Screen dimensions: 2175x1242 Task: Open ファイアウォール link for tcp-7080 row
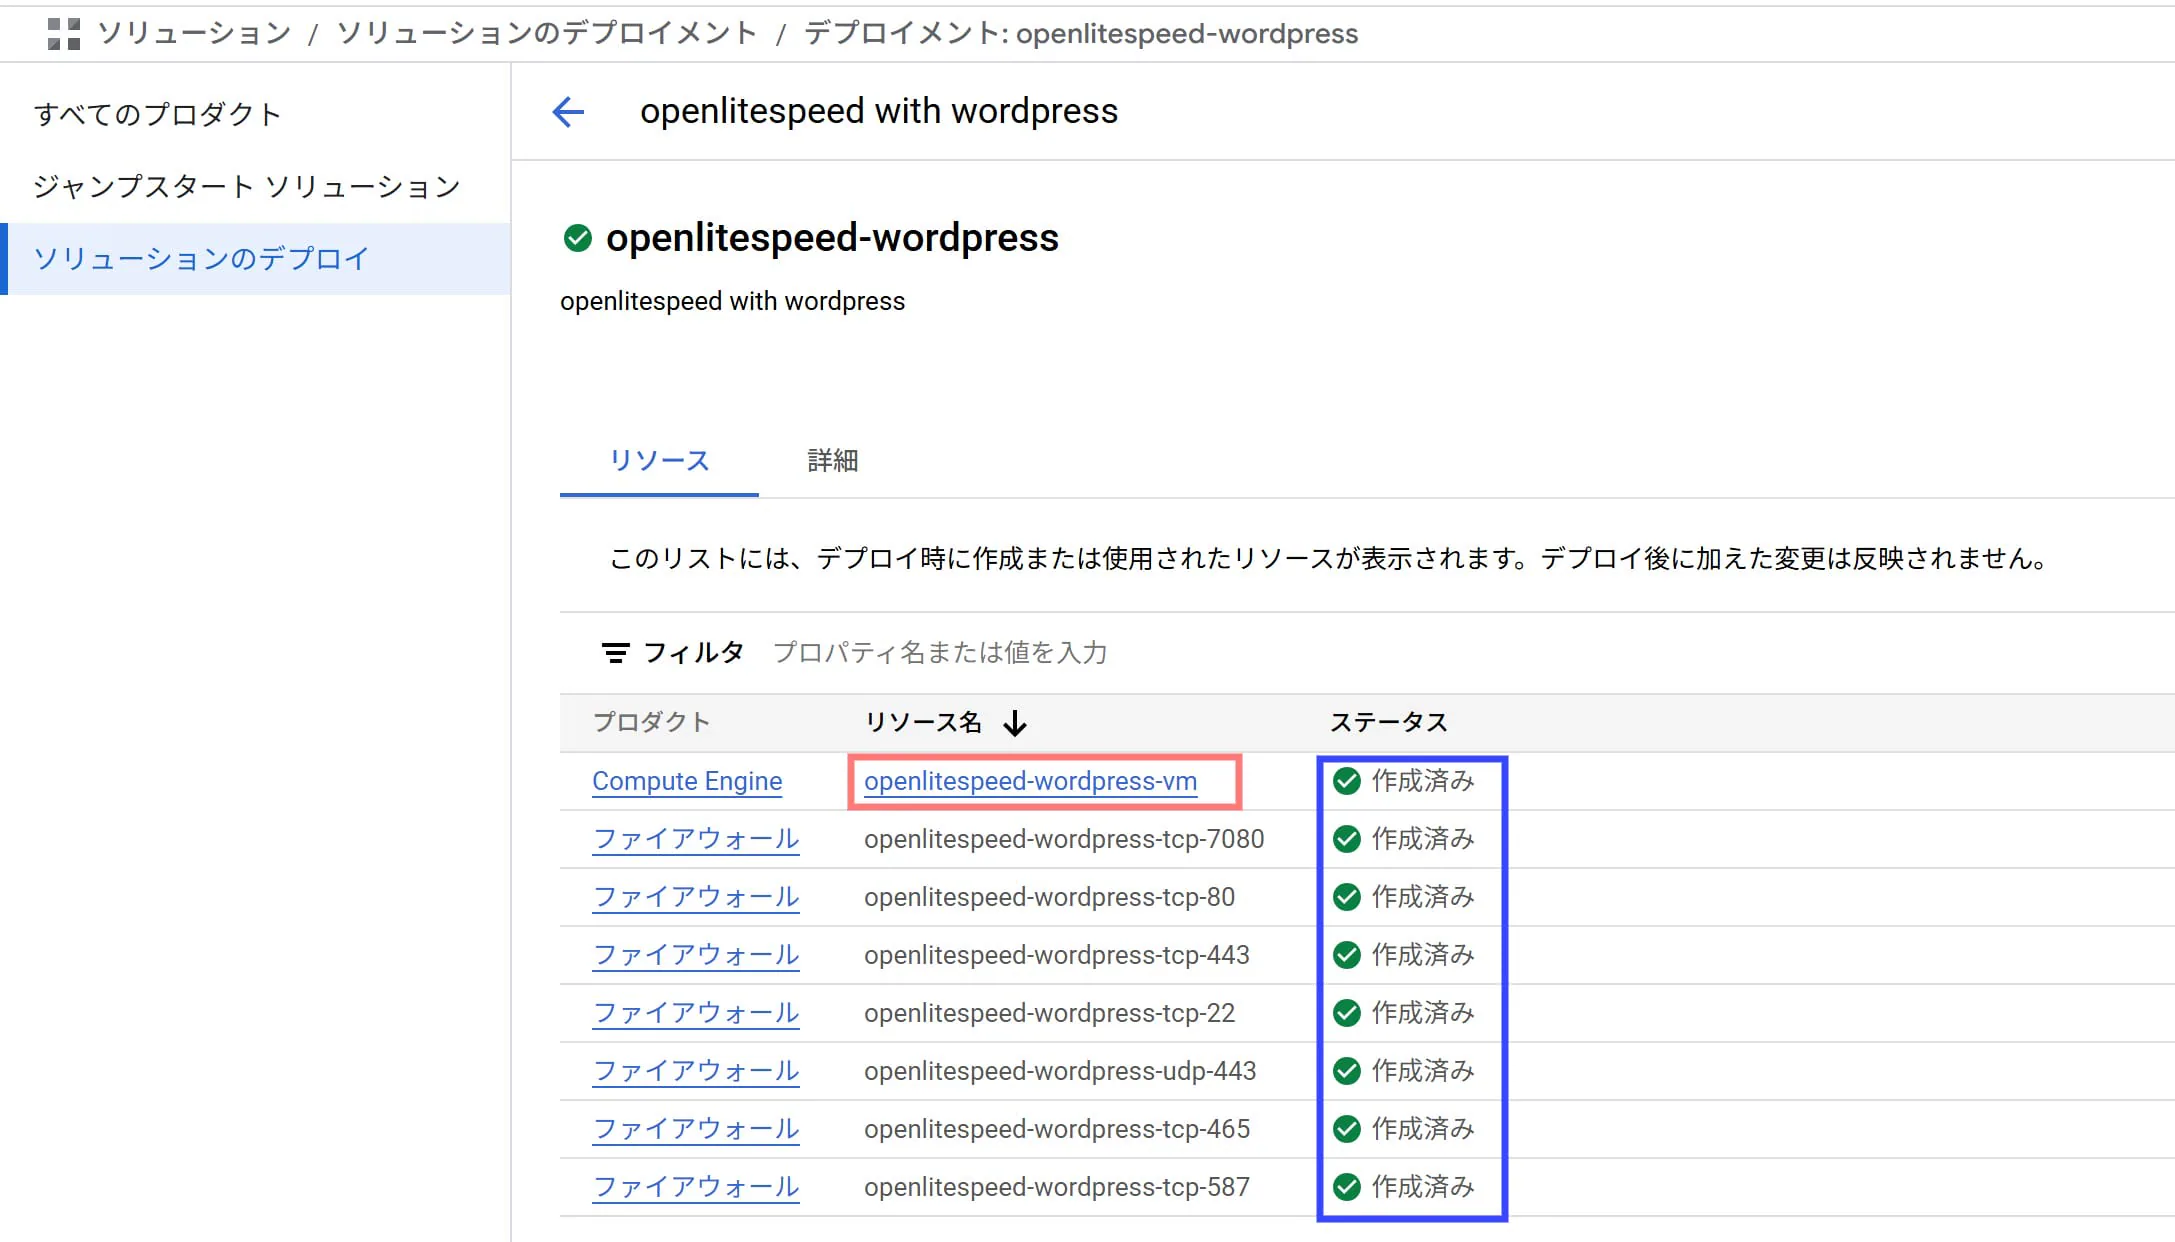[x=696, y=839]
